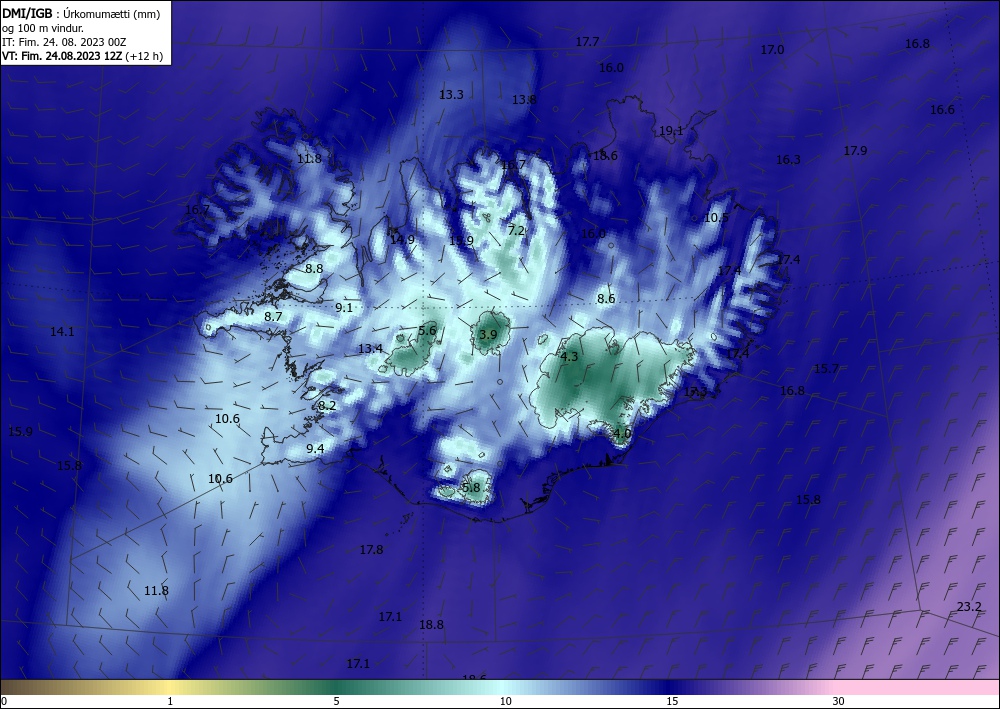This screenshot has width=1000, height=709.
Task: Click the 10.5 value in the east
Action: (x=716, y=218)
